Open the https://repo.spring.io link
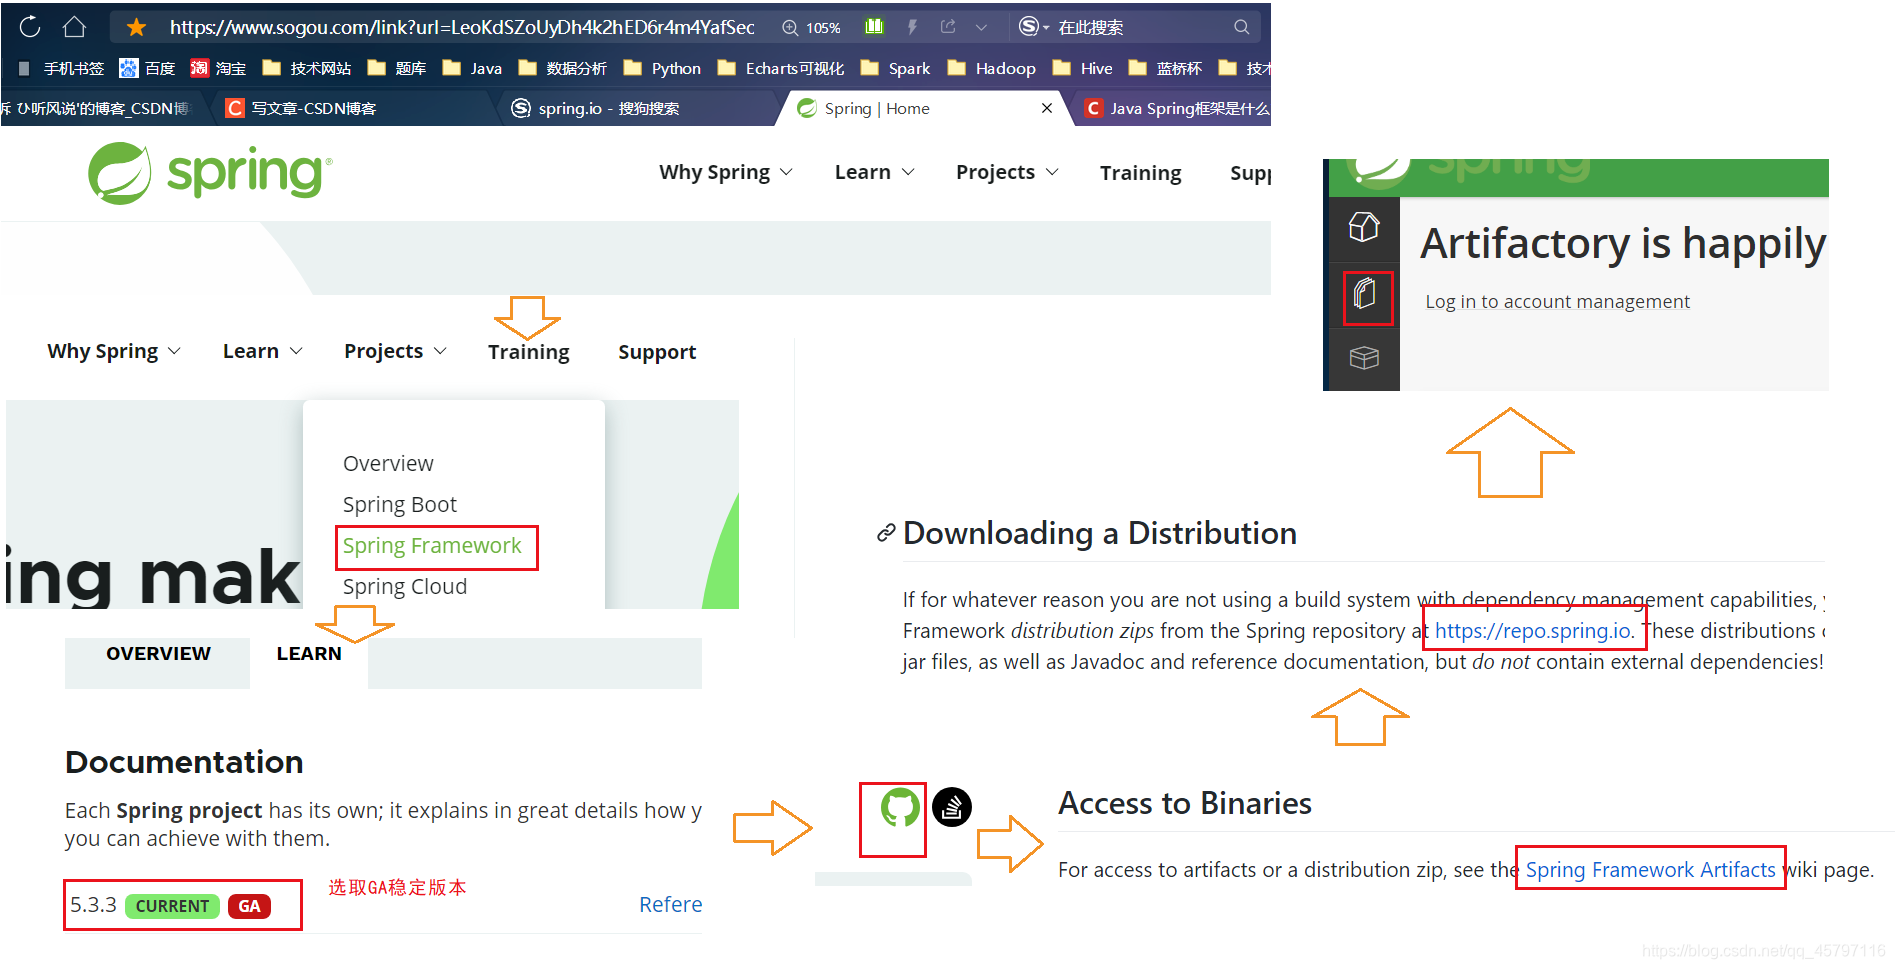Screen dimensions: 1895x969 [1533, 630]
